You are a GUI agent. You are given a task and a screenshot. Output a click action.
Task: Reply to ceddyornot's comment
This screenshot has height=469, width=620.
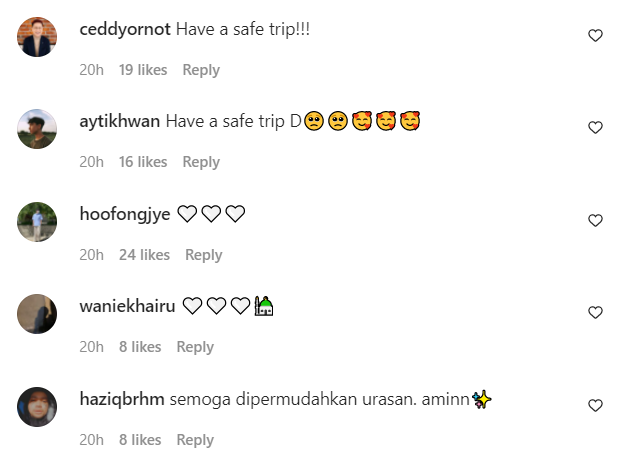pos(201,70)
